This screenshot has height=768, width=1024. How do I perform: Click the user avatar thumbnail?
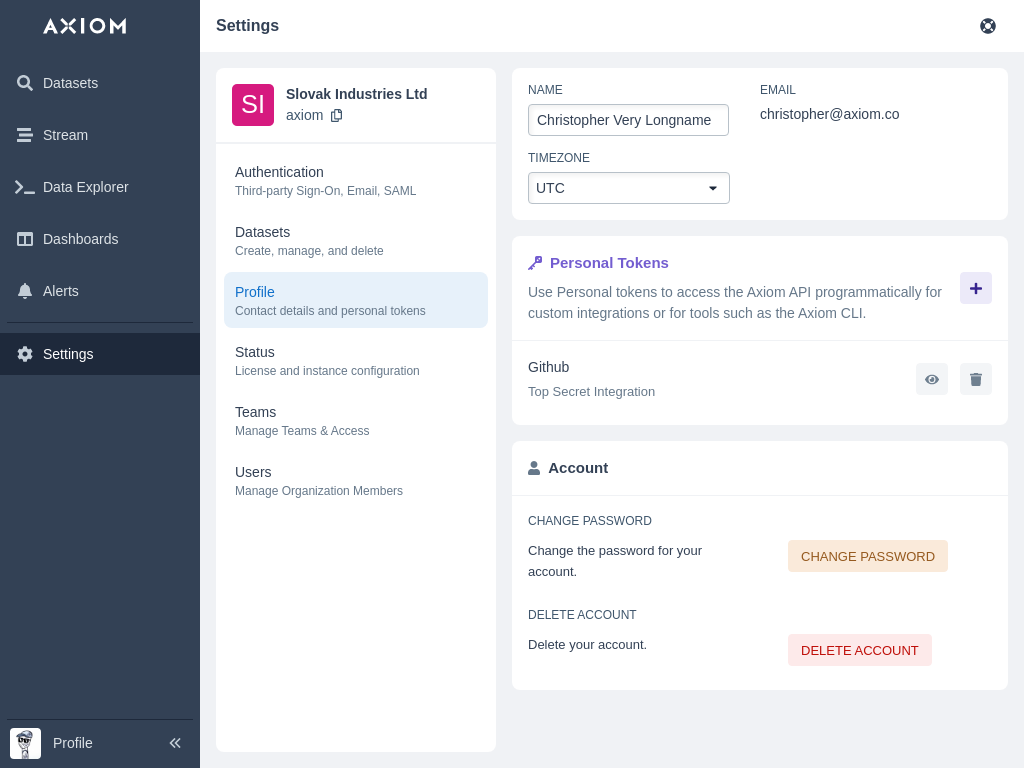point(25,743)
